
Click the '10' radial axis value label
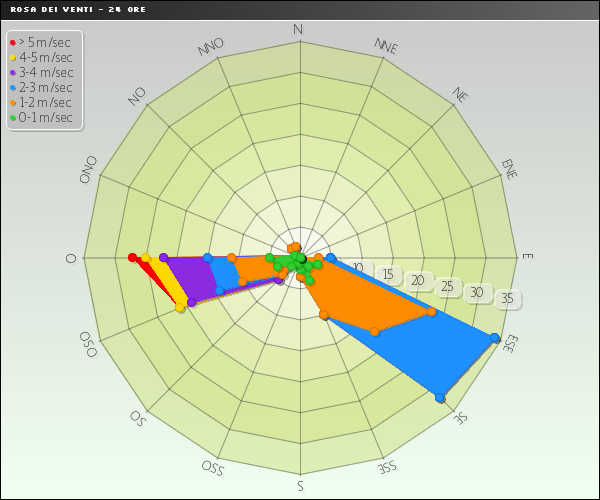coord(358,268)
